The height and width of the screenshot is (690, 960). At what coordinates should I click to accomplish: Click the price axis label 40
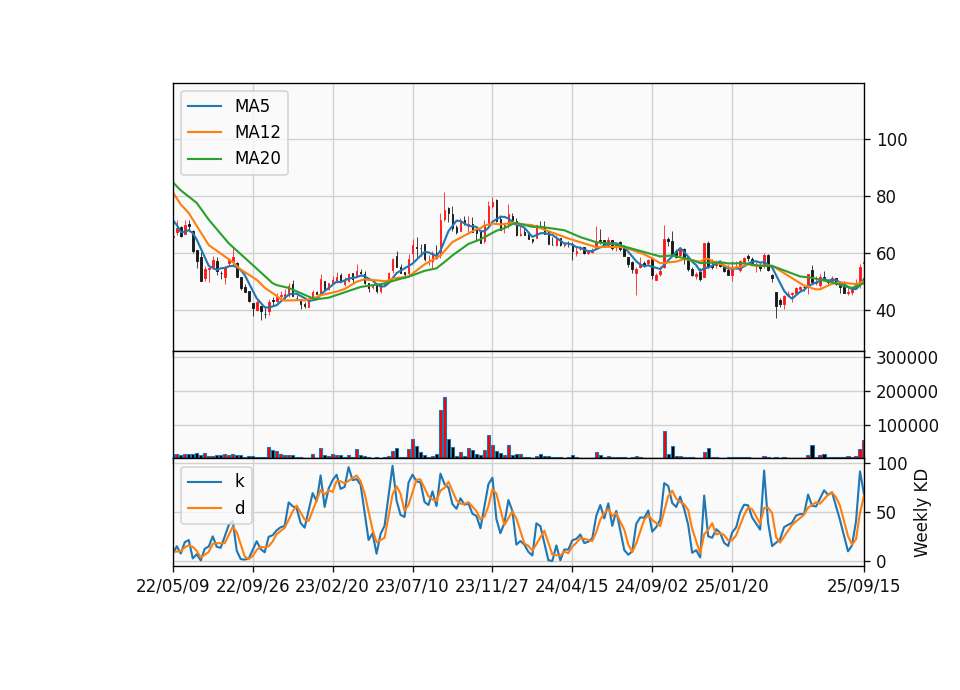click(x=887, y=311)
